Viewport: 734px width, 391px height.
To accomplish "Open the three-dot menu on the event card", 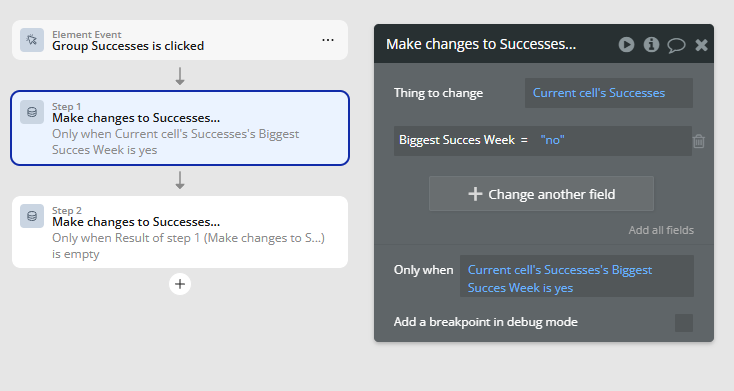I will [328, 40].
